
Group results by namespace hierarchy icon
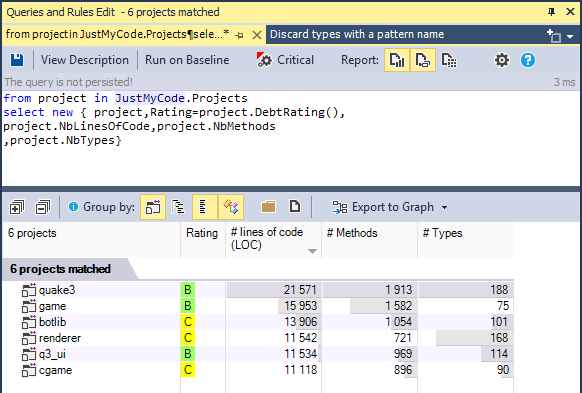pyautogui.click(x=178, y=207)
